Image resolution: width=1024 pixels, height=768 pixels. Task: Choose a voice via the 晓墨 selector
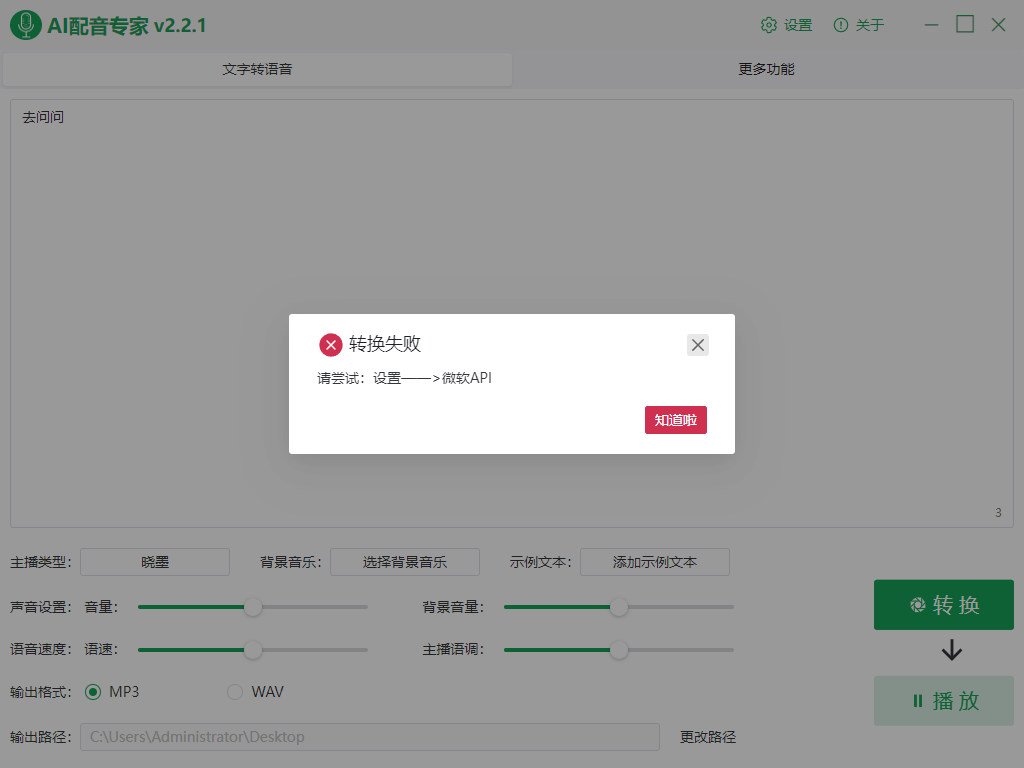coord(155,562)
